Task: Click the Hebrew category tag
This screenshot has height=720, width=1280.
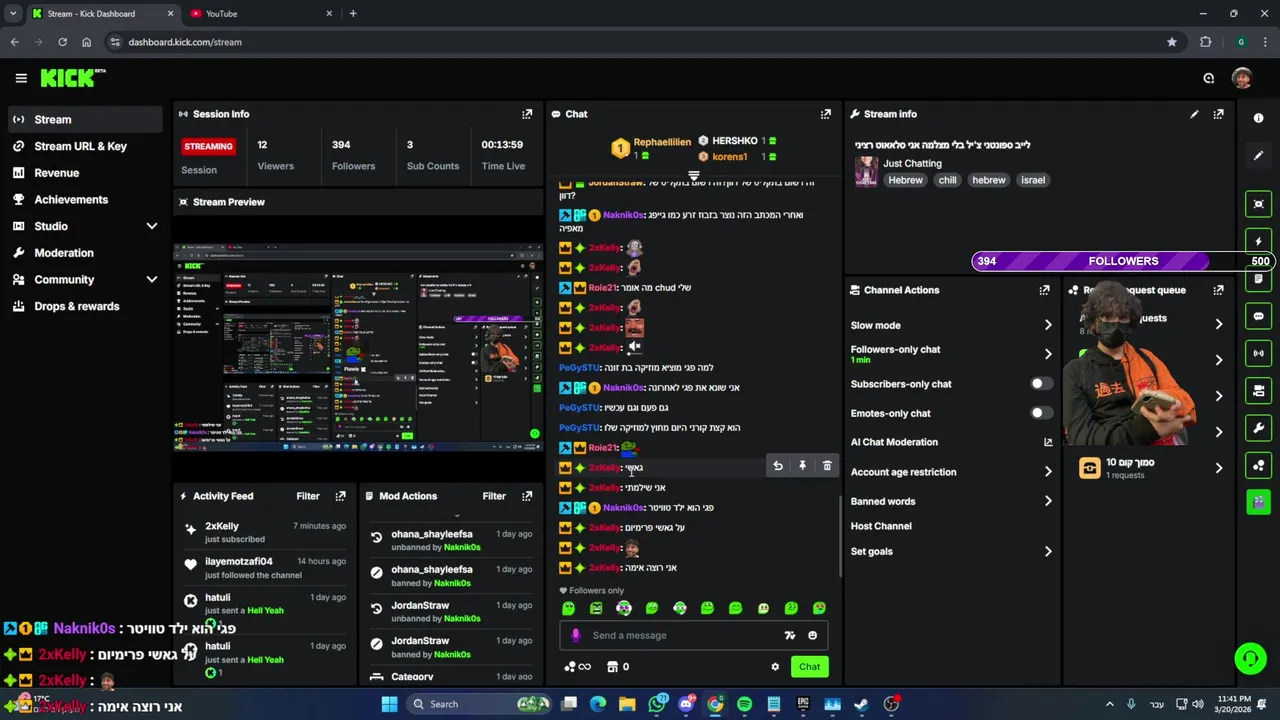Action: point(906,180)
